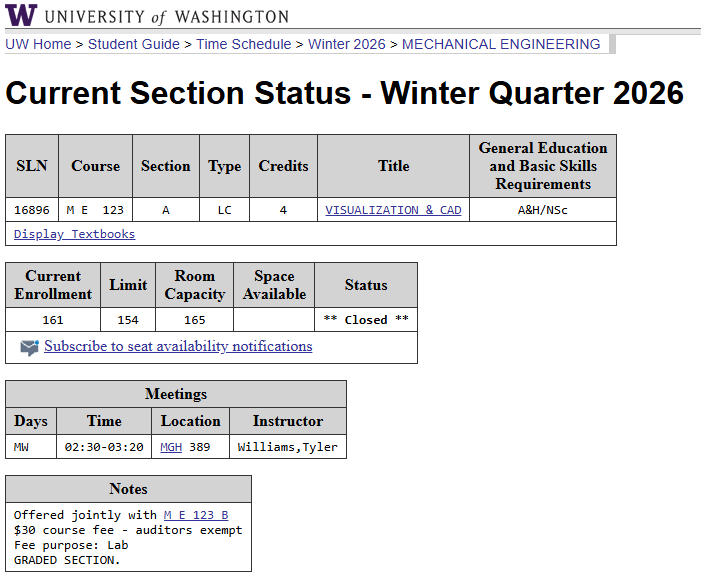Image resolution: width=701 pixels, height=576 pixels.
Task: Open the UW Home breadcrumb link
Action: pyautogui.click(x=38, y=44)
